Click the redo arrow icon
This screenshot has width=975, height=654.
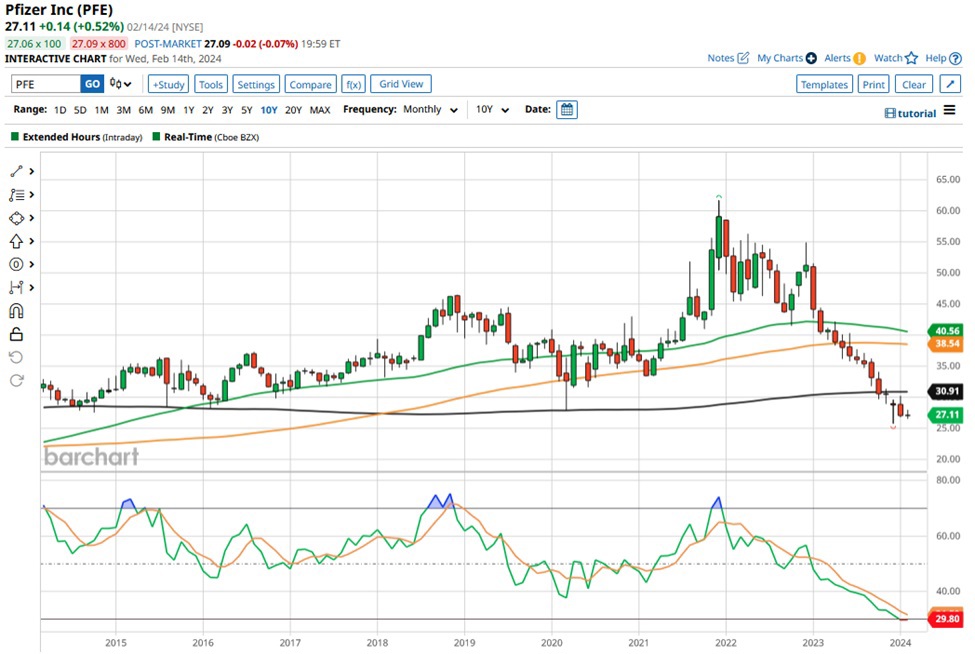coord(16,380)
